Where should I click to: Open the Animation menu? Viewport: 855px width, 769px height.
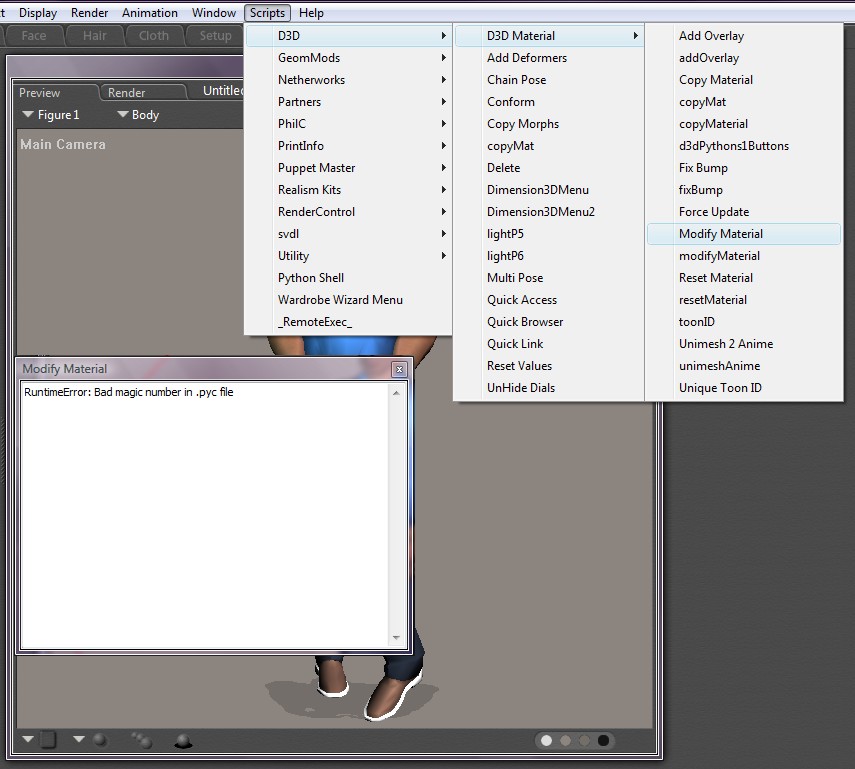point(150,13)
